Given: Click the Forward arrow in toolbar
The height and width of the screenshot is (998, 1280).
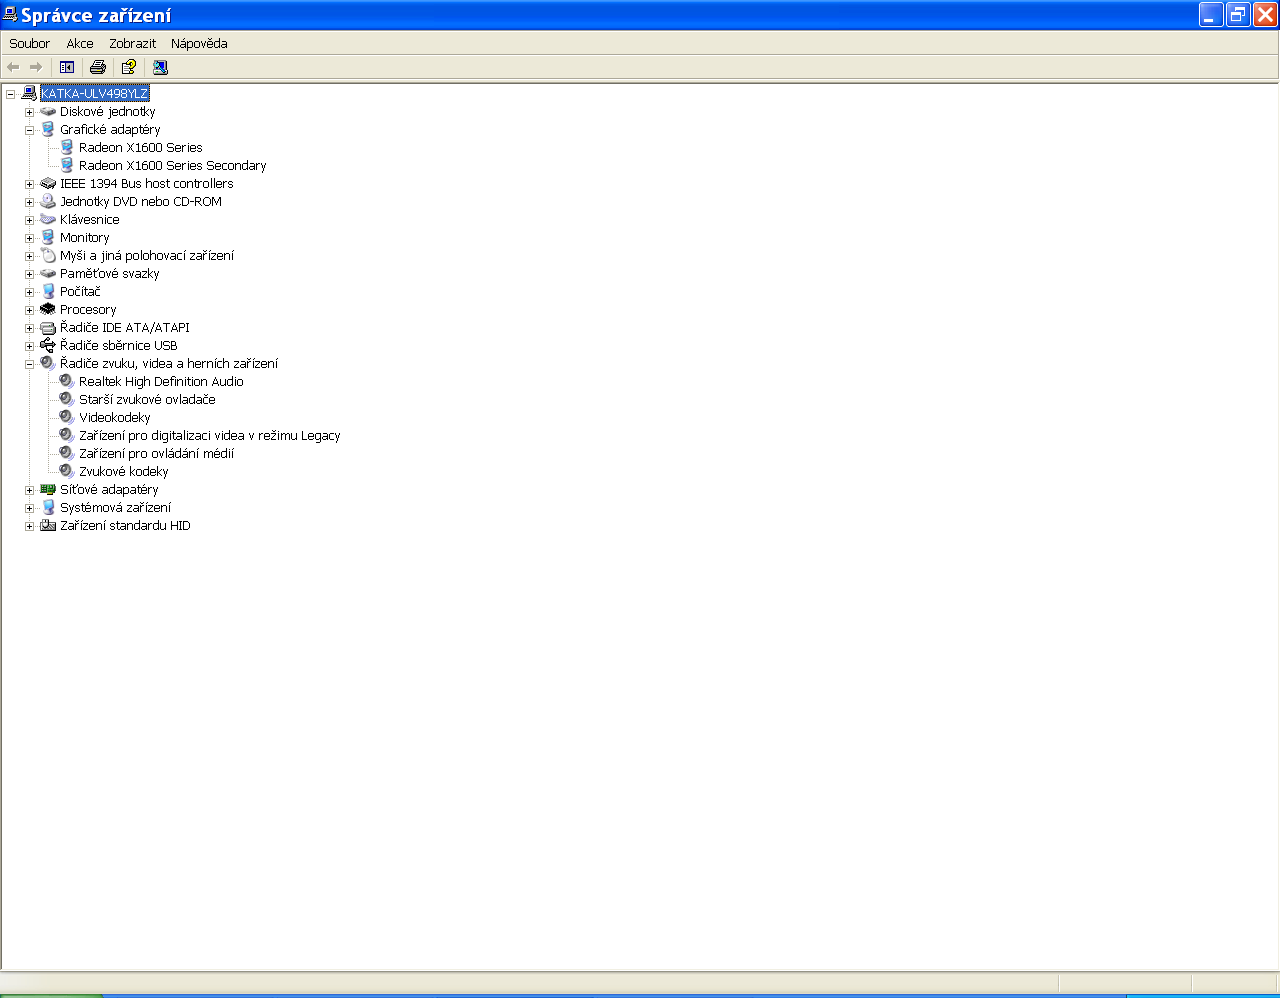Looking at the screenshot, I should tap(36, 67).
